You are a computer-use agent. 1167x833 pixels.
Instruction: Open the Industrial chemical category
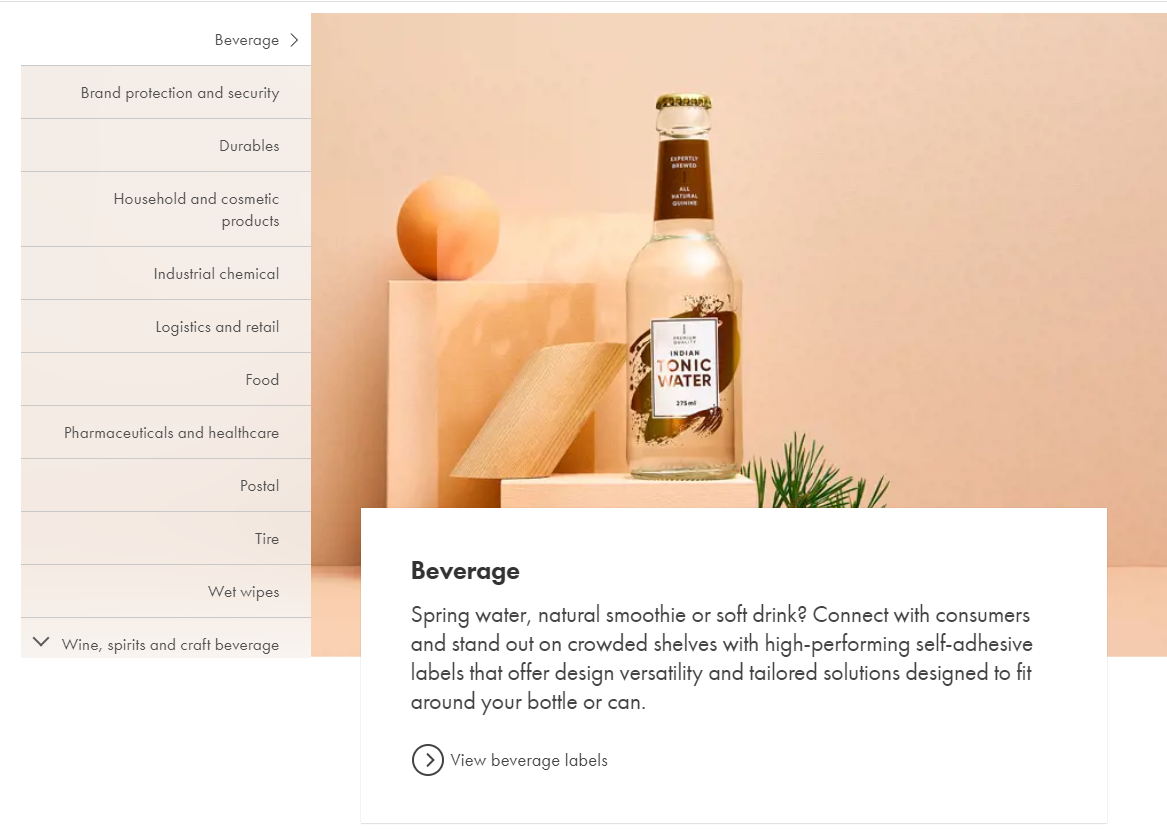pos(166,273)
